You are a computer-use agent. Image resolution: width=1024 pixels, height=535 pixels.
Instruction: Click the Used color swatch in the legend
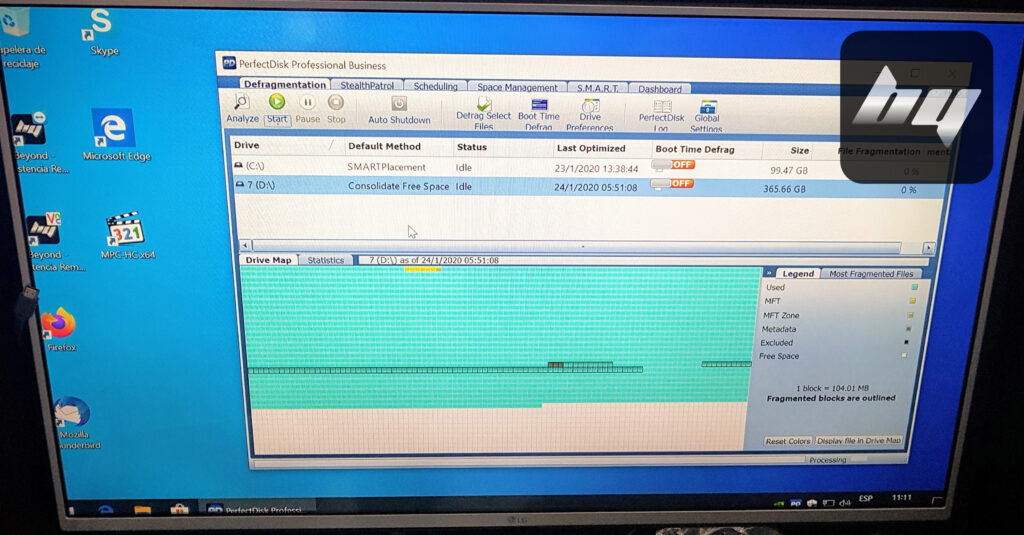(914, 288)
